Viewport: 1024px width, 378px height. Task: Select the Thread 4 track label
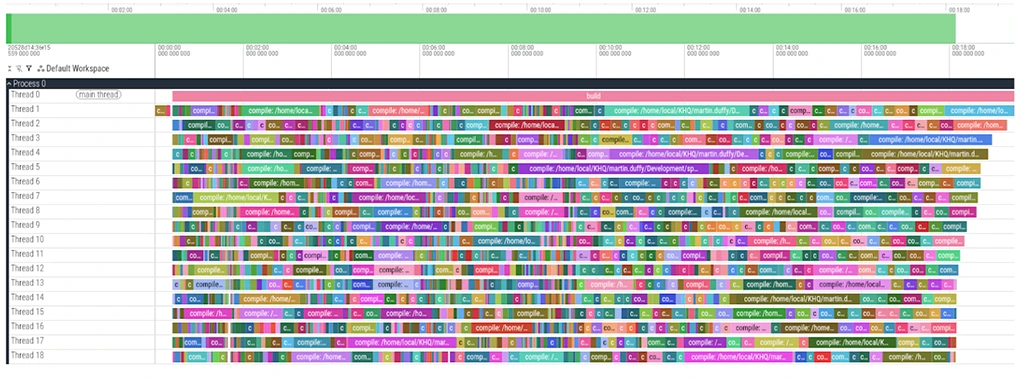point(25,153)
